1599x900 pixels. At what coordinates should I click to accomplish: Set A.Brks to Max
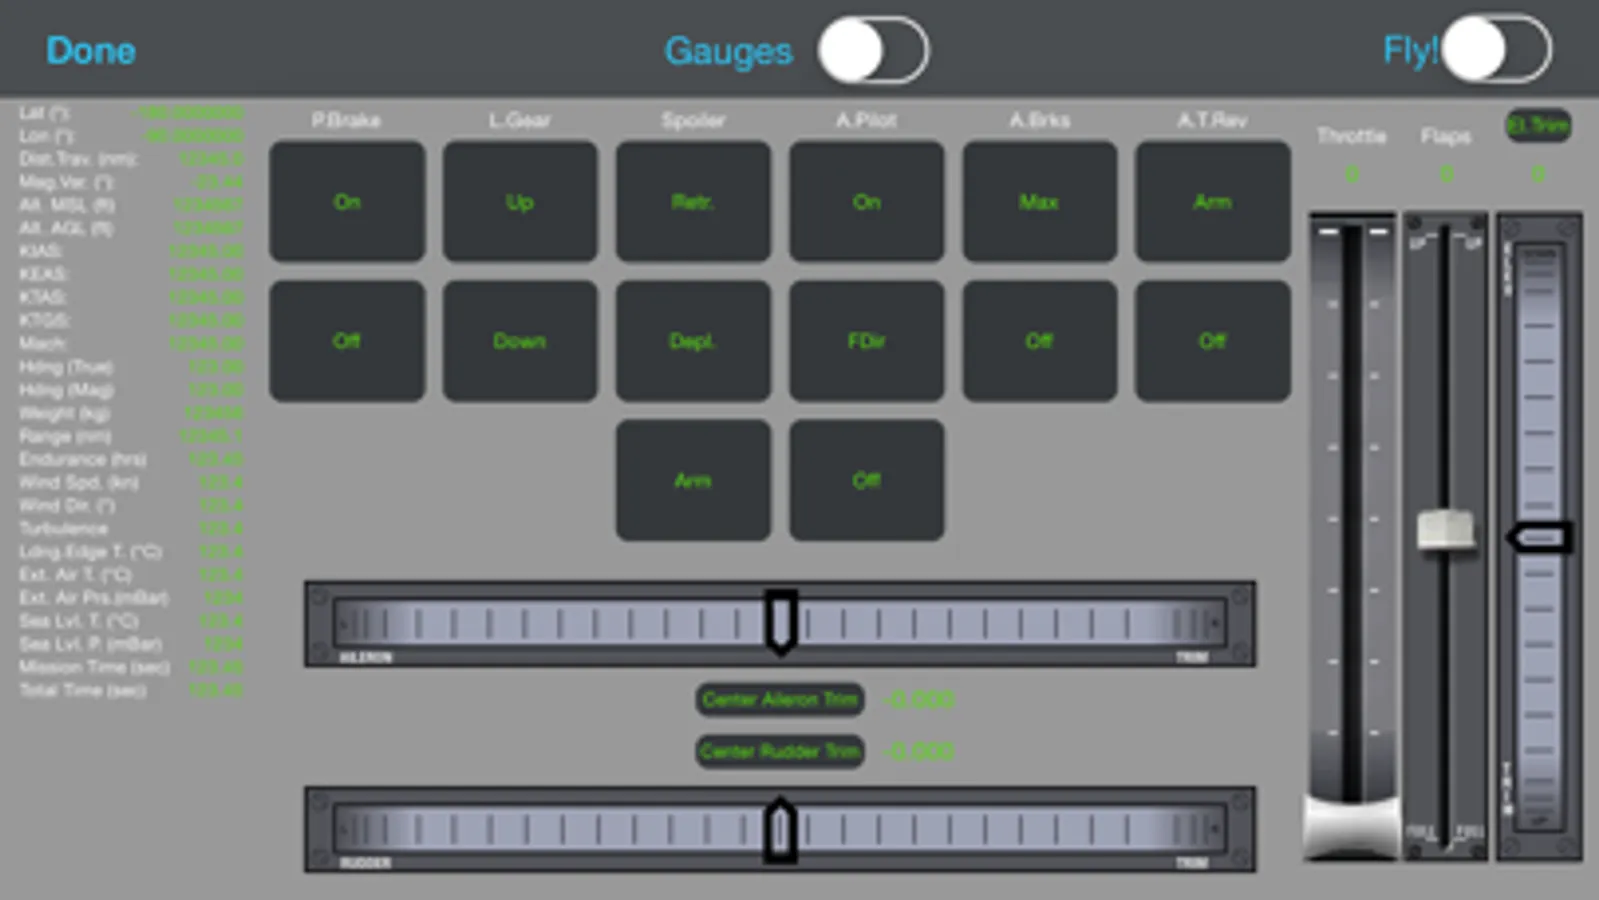(1039, 201)
